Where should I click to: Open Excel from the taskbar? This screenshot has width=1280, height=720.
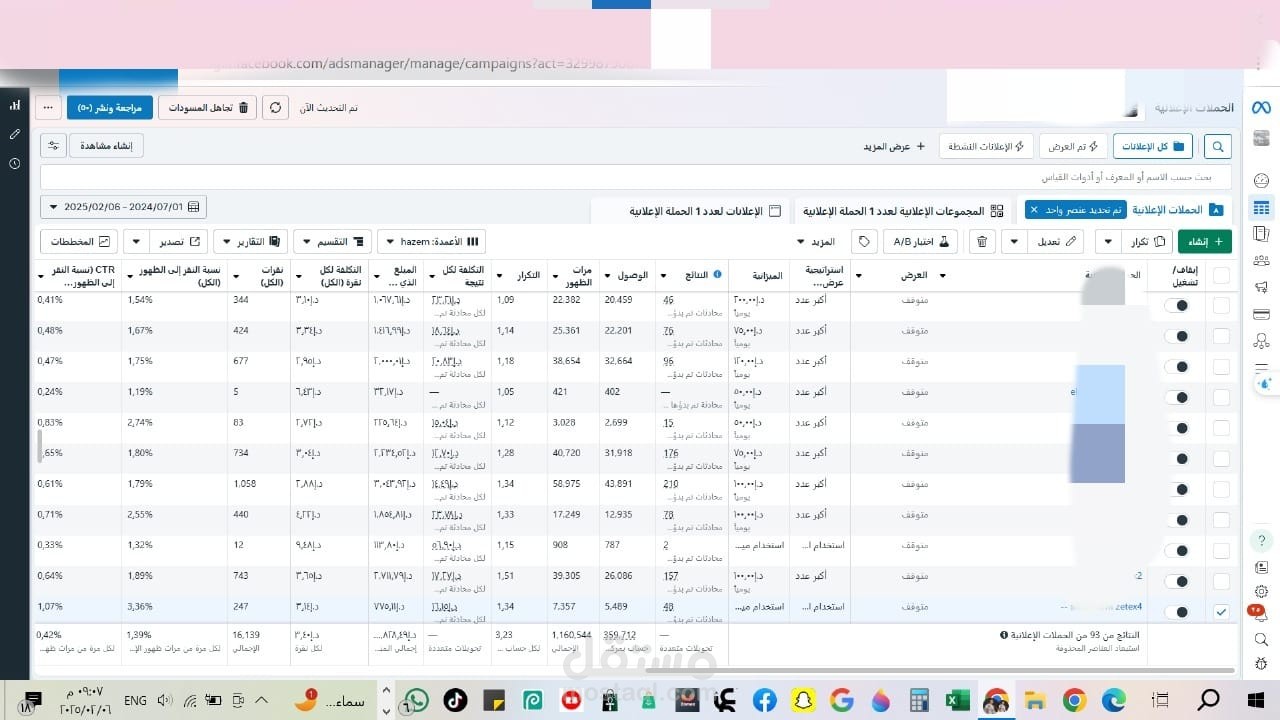[x=958, y=700]
